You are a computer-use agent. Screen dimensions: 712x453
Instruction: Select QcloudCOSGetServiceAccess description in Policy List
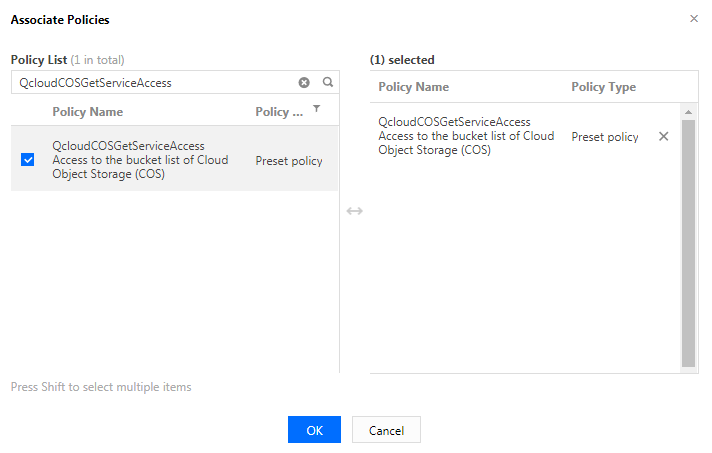(140, 167)
